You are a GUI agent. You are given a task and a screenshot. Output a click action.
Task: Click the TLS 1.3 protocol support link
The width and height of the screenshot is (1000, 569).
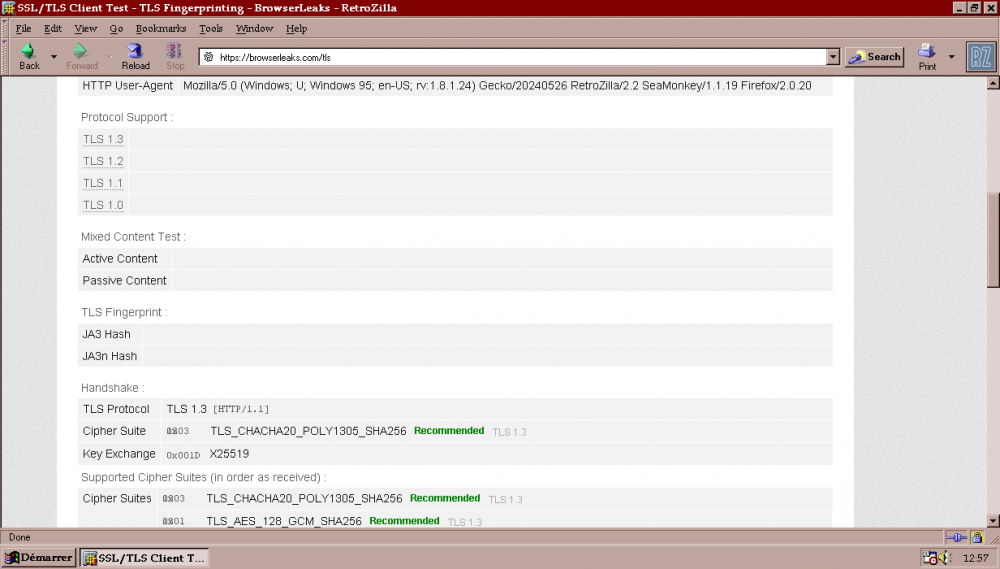click(103, 139)
